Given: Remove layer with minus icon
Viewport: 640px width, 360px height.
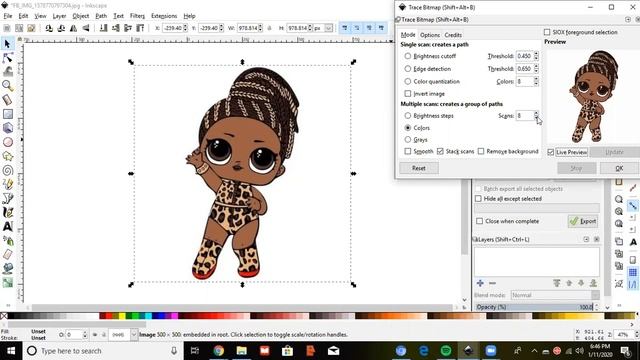Looking at the screenshot, I should (492, 283).
